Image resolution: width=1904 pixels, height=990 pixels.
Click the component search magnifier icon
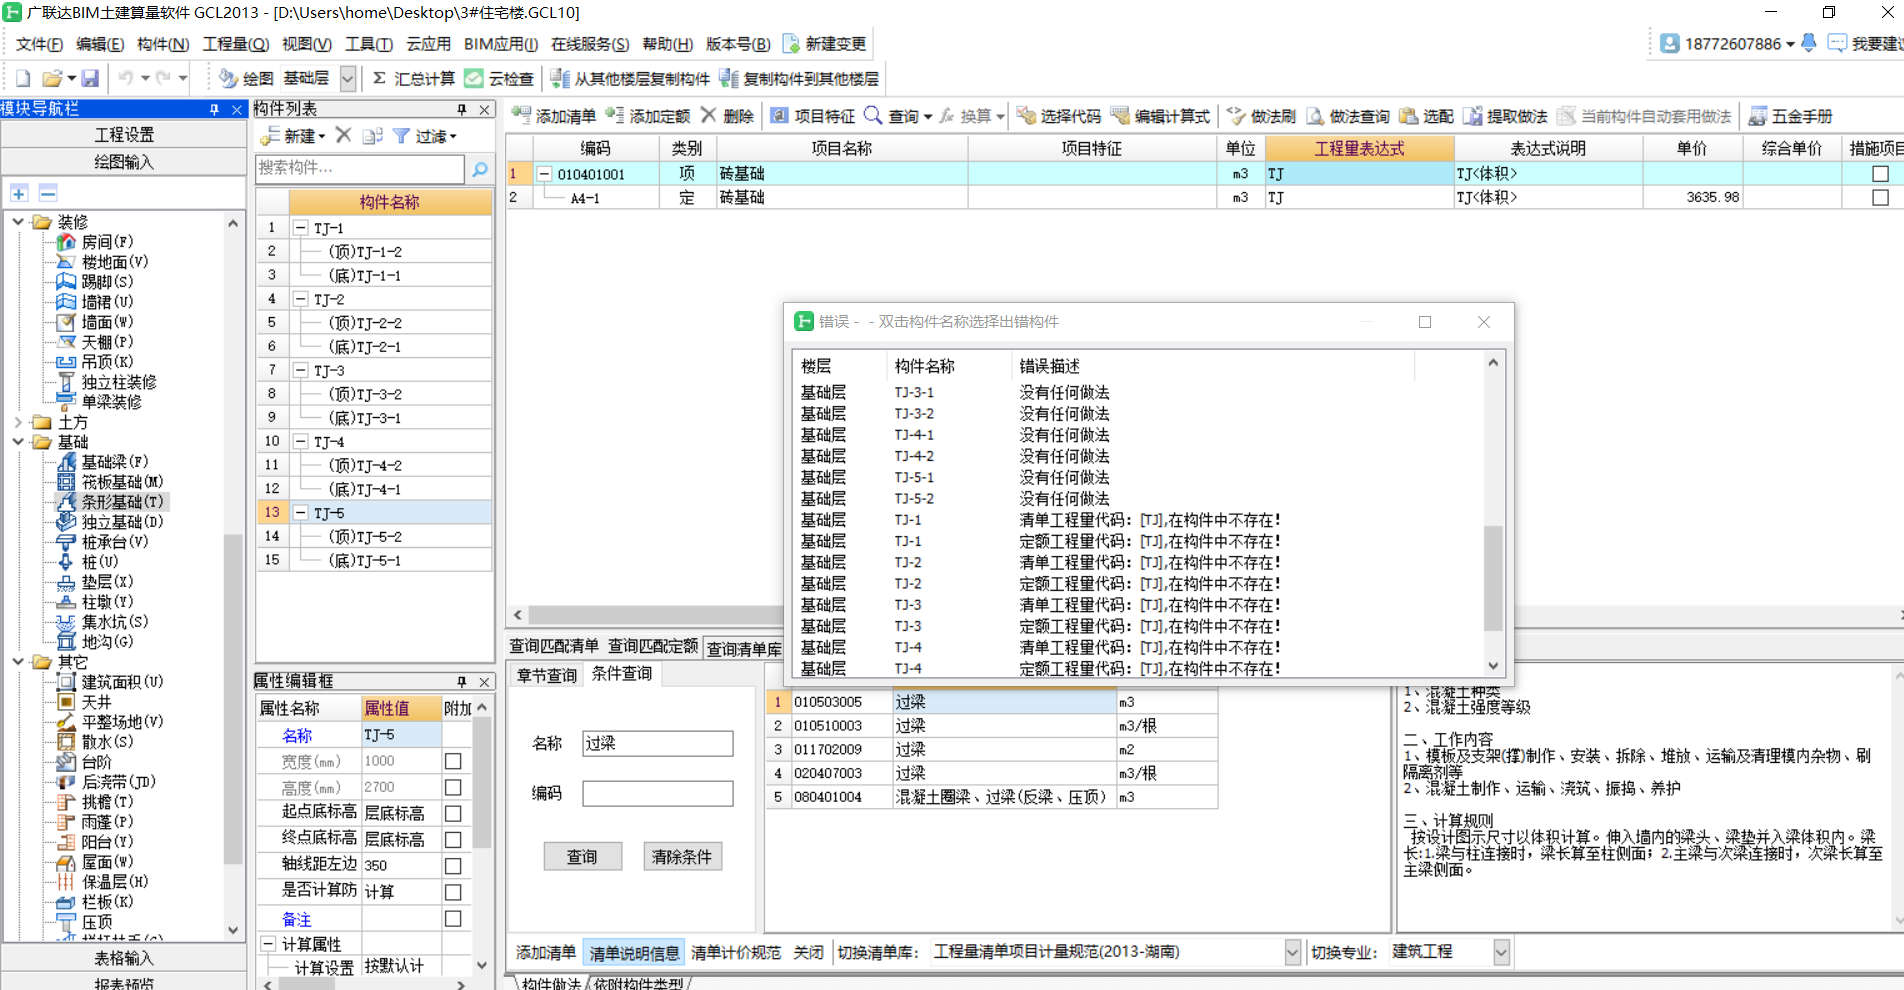pyautogui.click(x=480, y=169)
